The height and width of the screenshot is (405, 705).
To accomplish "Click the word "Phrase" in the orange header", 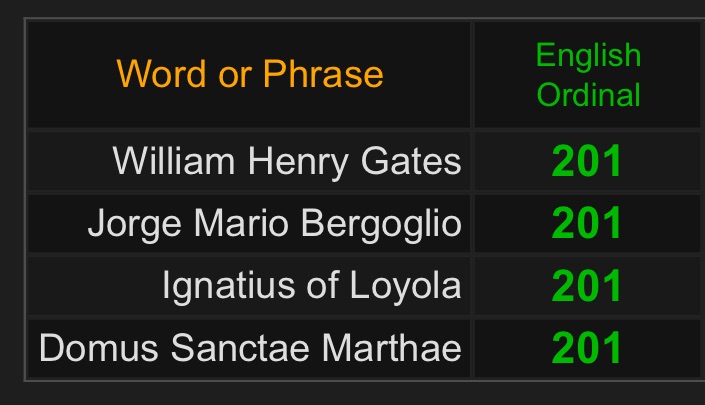I will pos(323,74).
